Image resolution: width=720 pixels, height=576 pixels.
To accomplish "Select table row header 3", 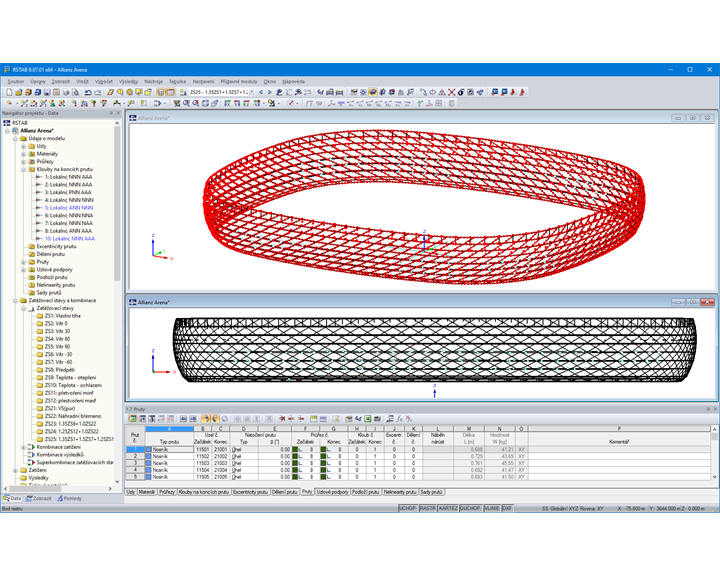I will (x=135, y=463).
